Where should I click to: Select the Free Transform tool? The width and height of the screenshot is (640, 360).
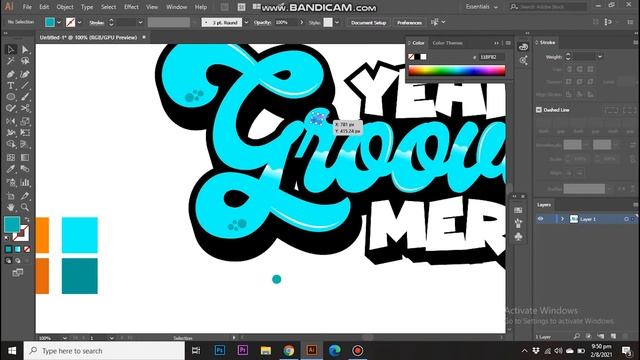point(25,133)
